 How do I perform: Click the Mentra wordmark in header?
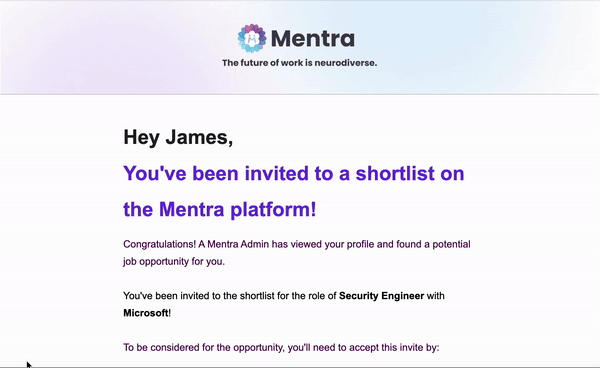point(313,38)
